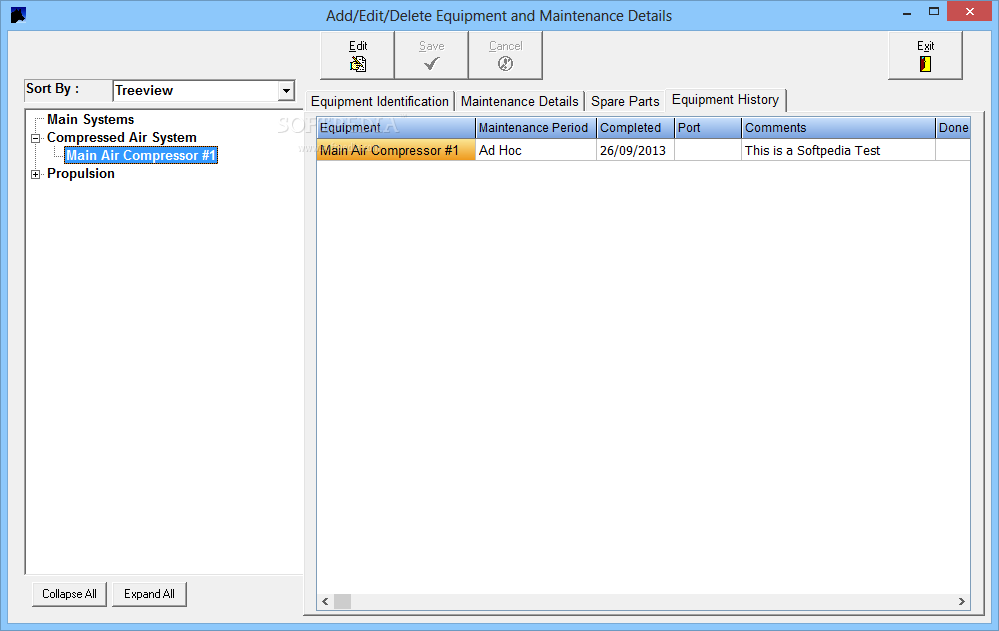This screenshot has height=631, width=999.
Task: Switch to Maintenance Details tab
Action: tap(519, 101)
